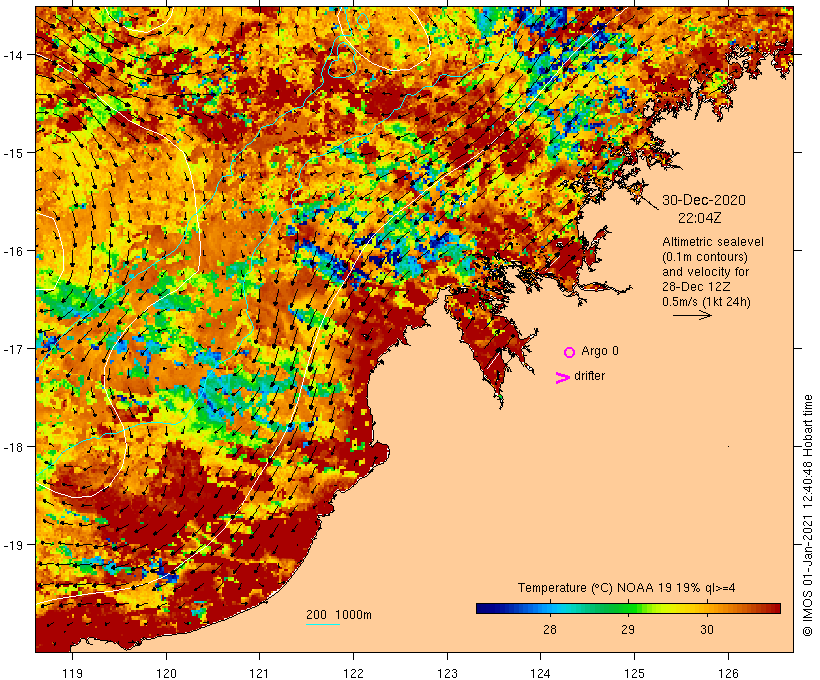
Task: Click the cyan 200m isobath legend line
Action: point(323,624)
